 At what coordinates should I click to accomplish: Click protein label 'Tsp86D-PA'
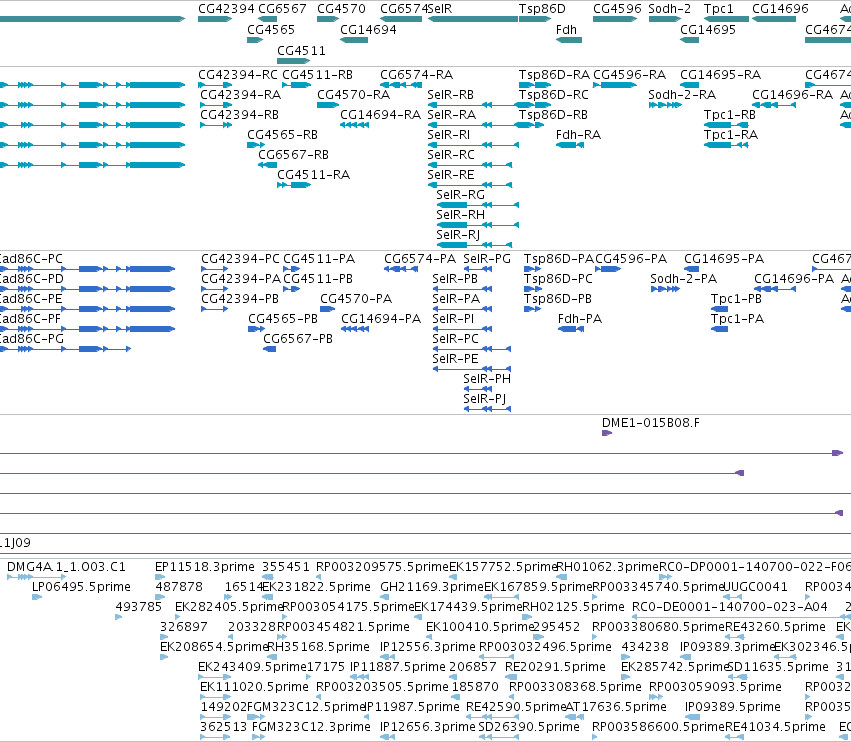pos(559,259)
